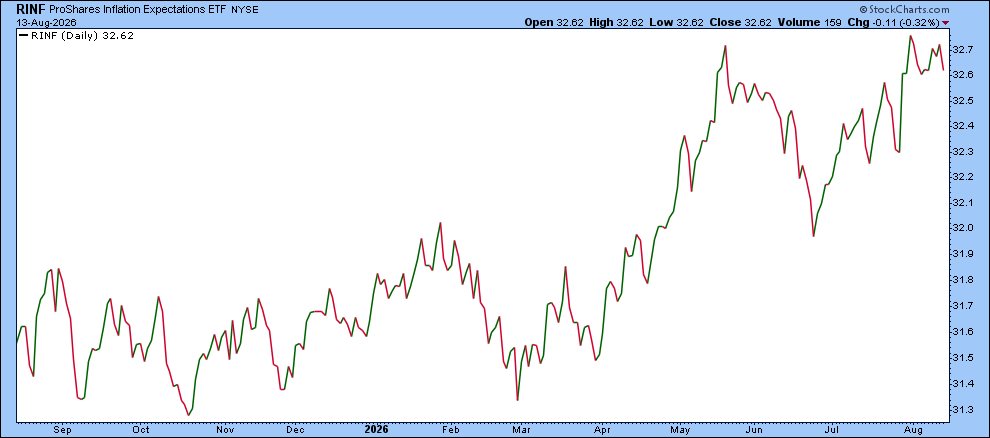Click the Jul month axis label

pyautogui.click(x=832, y=429)
